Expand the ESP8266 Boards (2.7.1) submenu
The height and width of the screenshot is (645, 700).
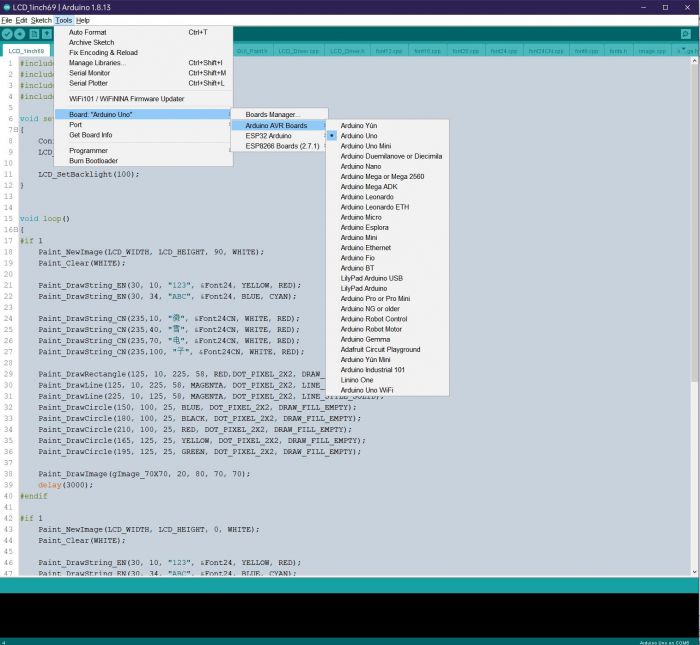pyautogui.click(x=279, y=146)
